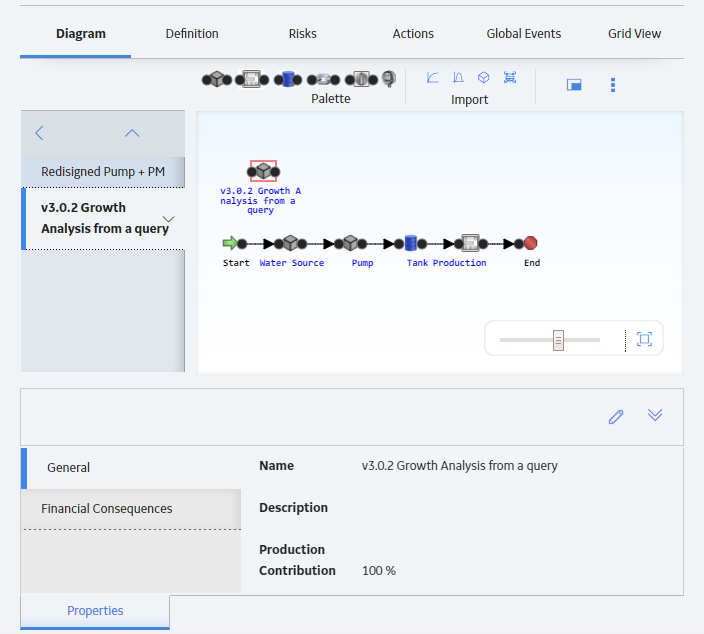Collapse the properties panel with double chevron
Viewport: 704px width, 634px height.
point(655,415)
